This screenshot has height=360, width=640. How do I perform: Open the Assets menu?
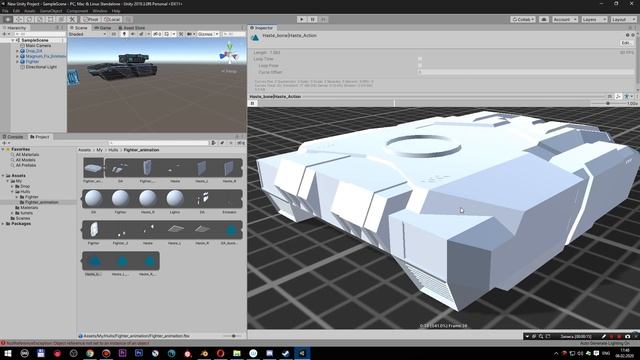[x=30, y=11]
